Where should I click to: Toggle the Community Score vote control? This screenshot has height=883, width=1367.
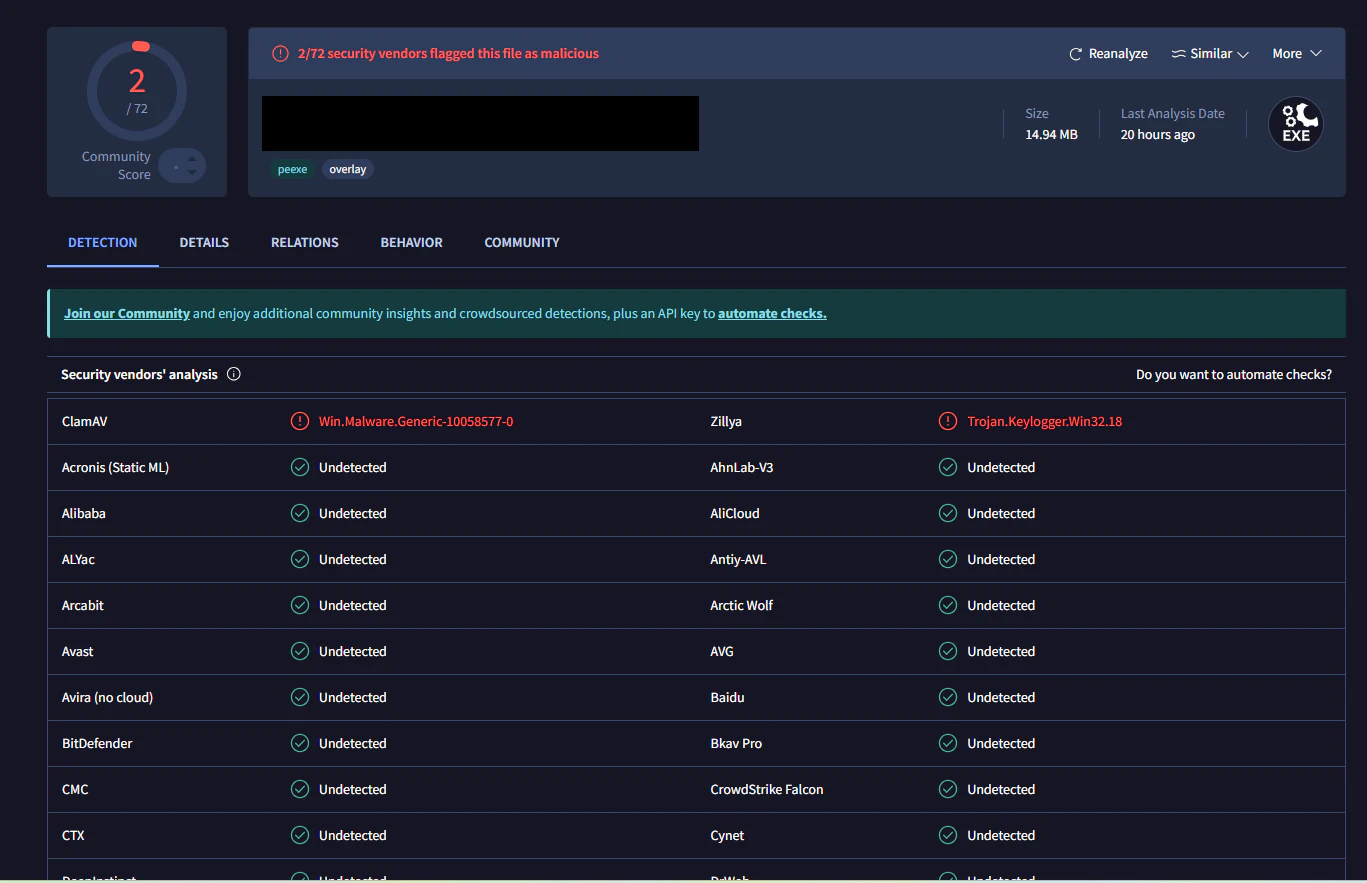coord(182,166)
